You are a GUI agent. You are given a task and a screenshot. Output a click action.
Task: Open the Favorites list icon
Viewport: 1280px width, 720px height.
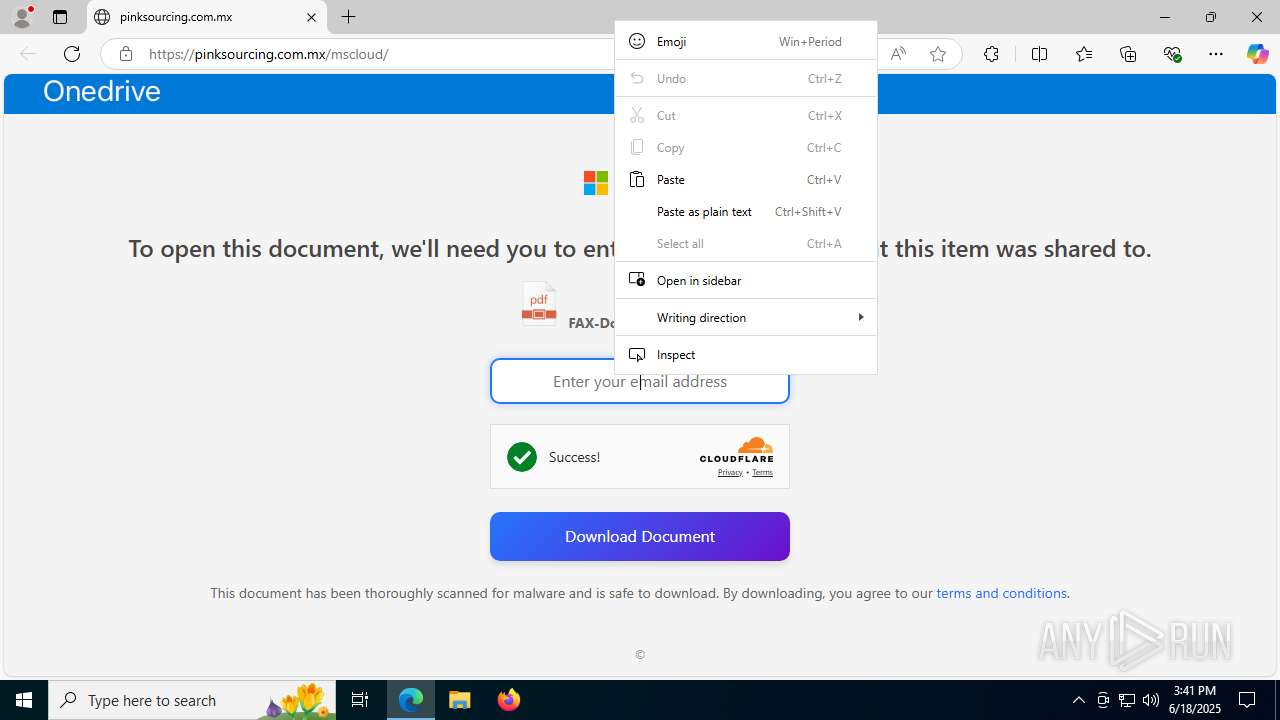click(x=1084, y=54)
